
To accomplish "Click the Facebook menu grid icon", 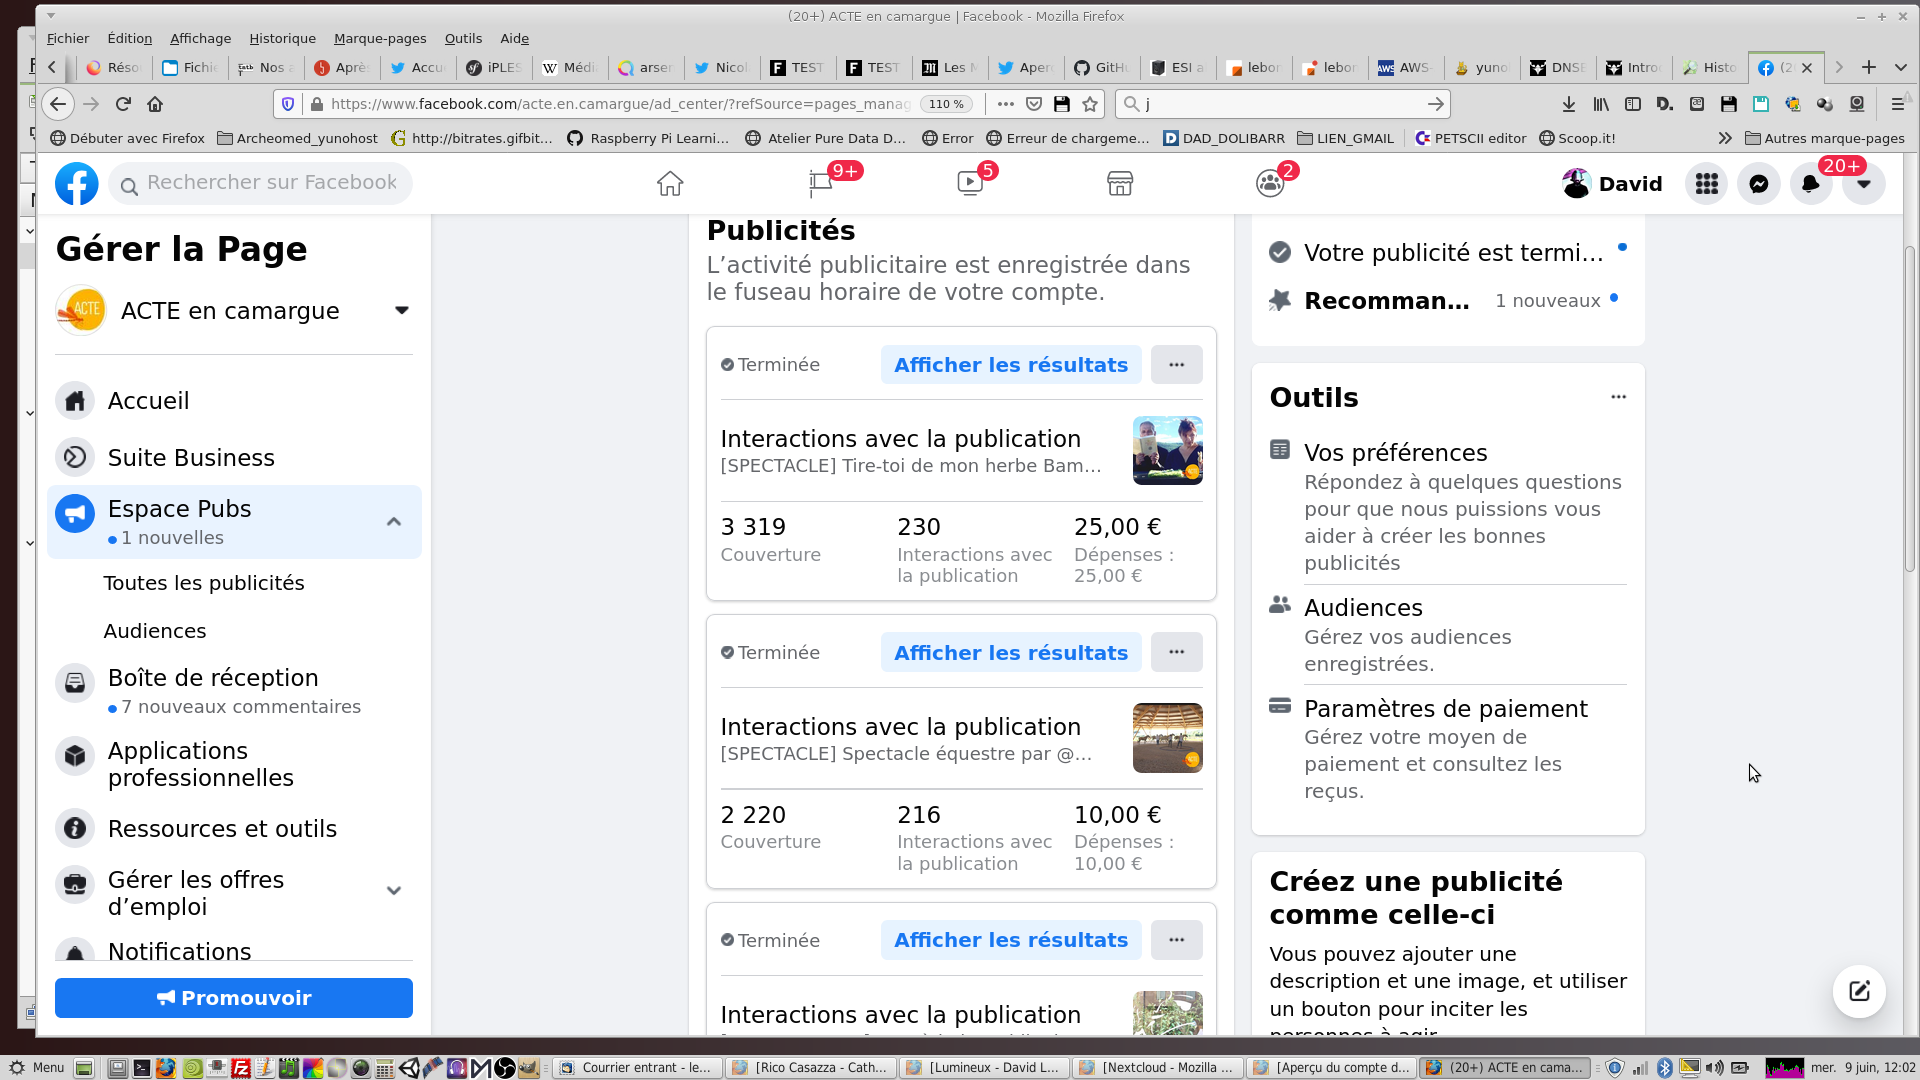I will (x=1706, y=184).
